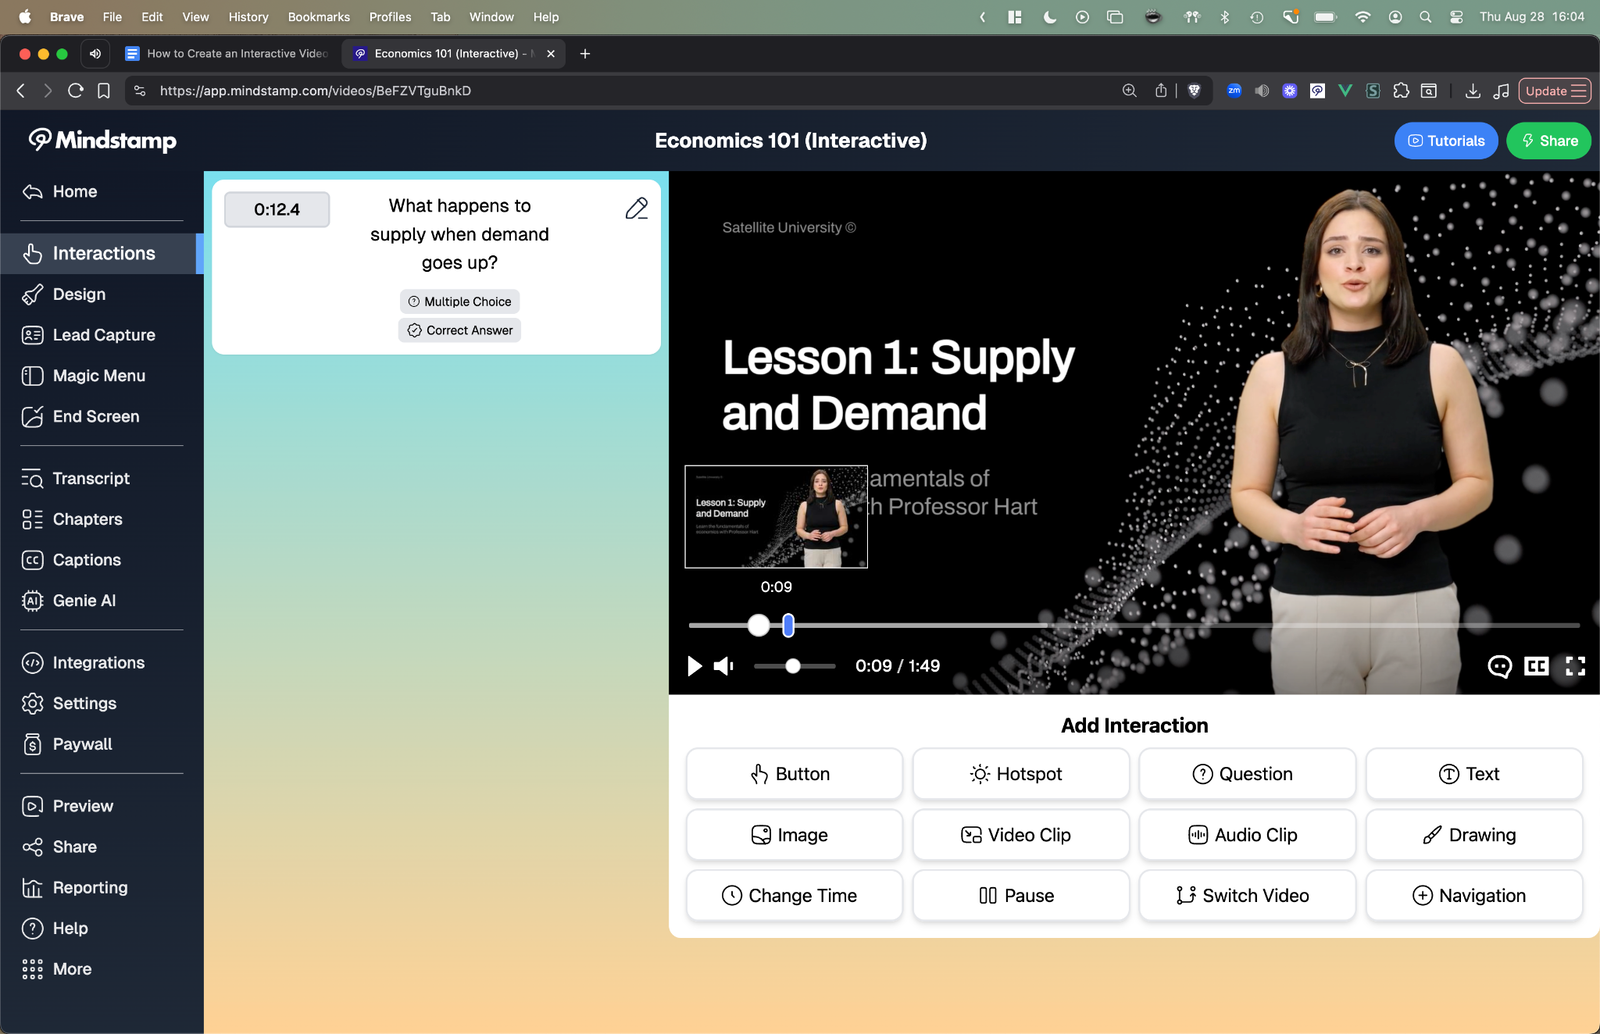Open the Brave Bookmarks menu
The image size is (1600, 1034).
point(318,17)
